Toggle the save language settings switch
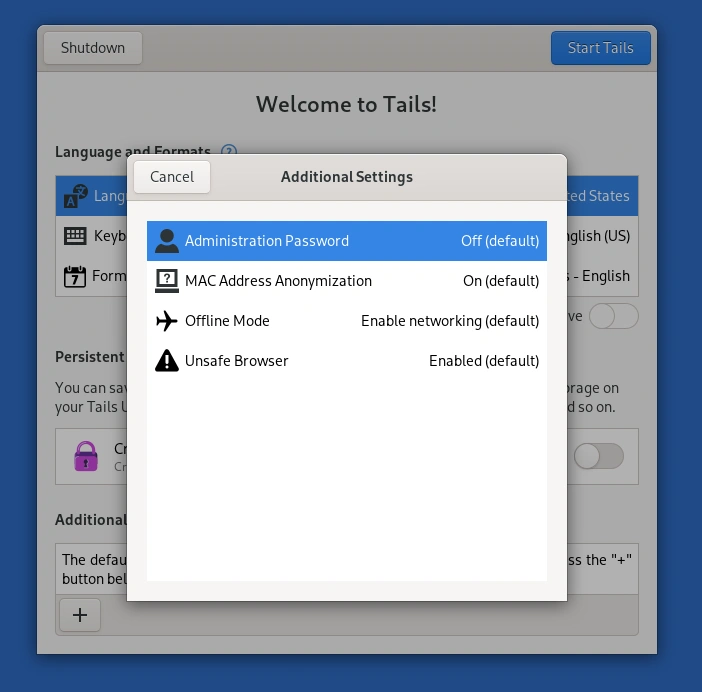 point(614,316)
